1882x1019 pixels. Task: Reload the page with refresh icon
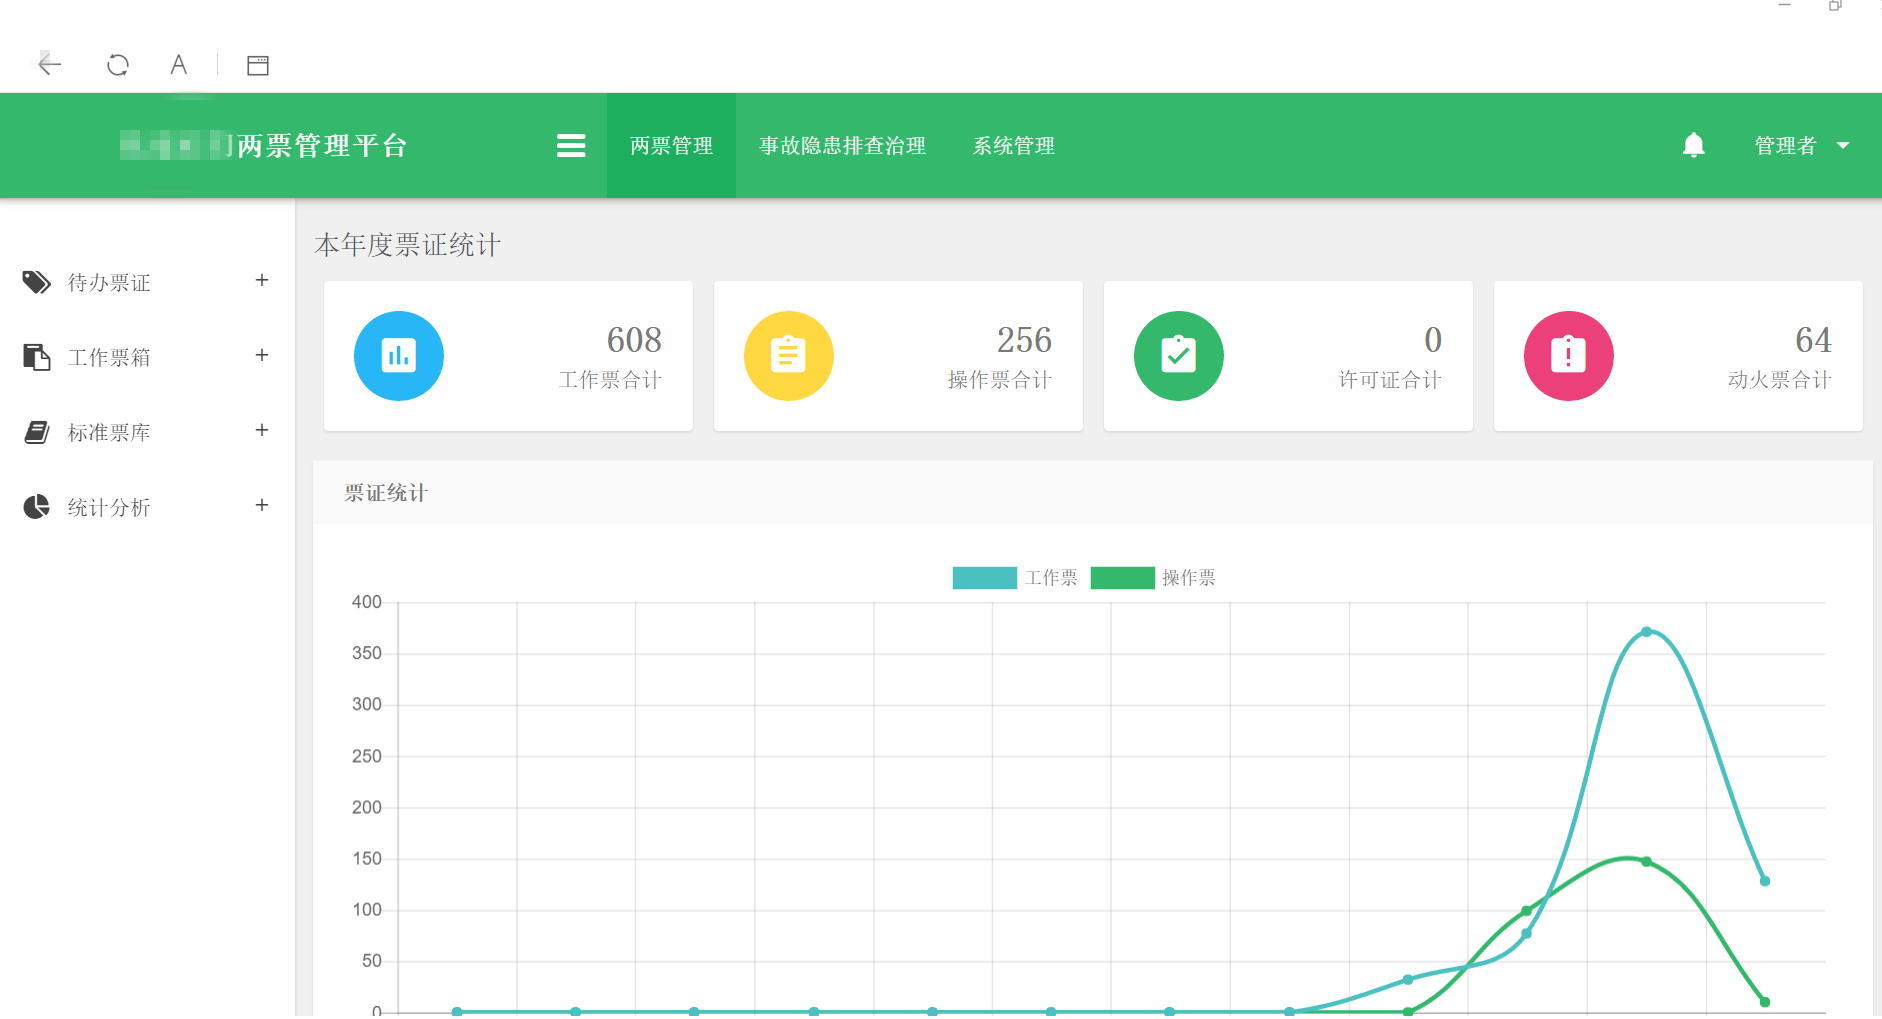point(118,65)
